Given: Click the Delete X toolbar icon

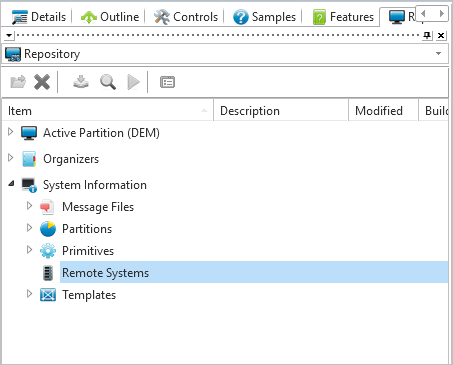Looking at the screenshot, I should (x=42, y=82).
